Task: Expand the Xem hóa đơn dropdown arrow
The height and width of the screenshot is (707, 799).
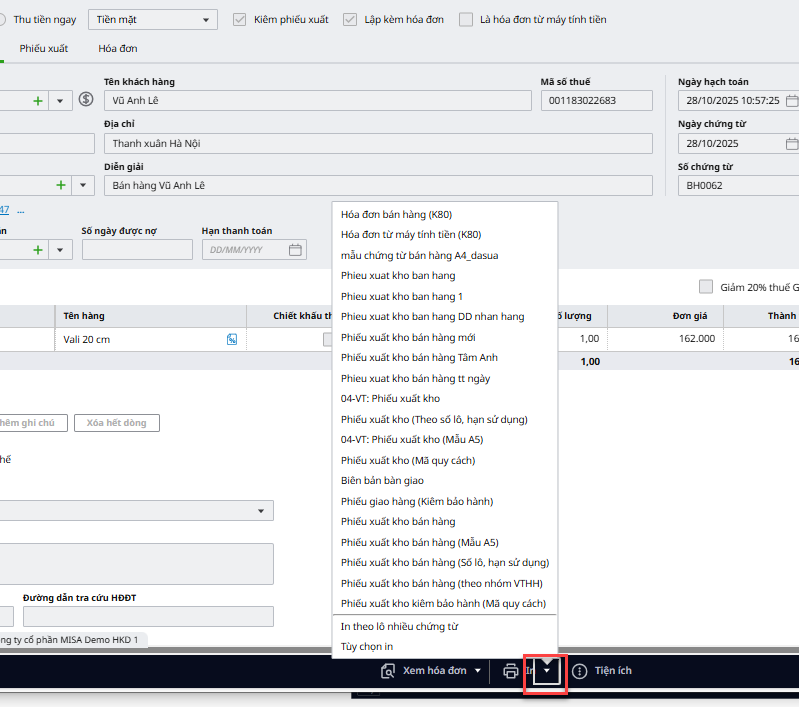Action: [478, 671]
